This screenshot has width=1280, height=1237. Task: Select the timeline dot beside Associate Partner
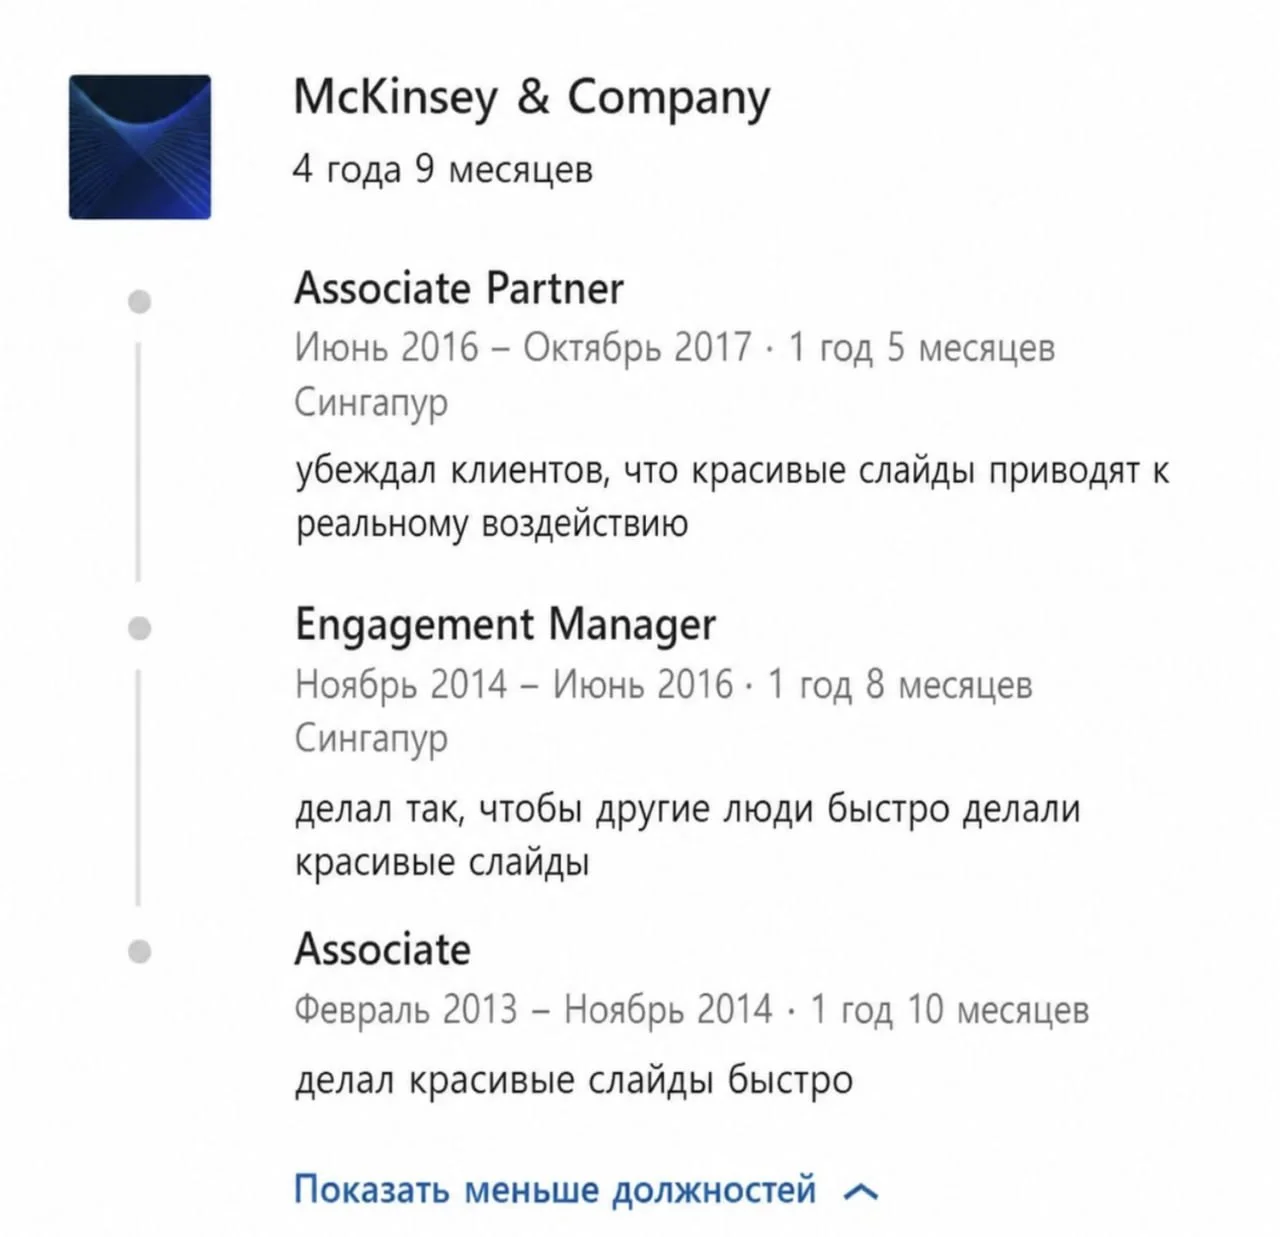[x=140, y=301]
